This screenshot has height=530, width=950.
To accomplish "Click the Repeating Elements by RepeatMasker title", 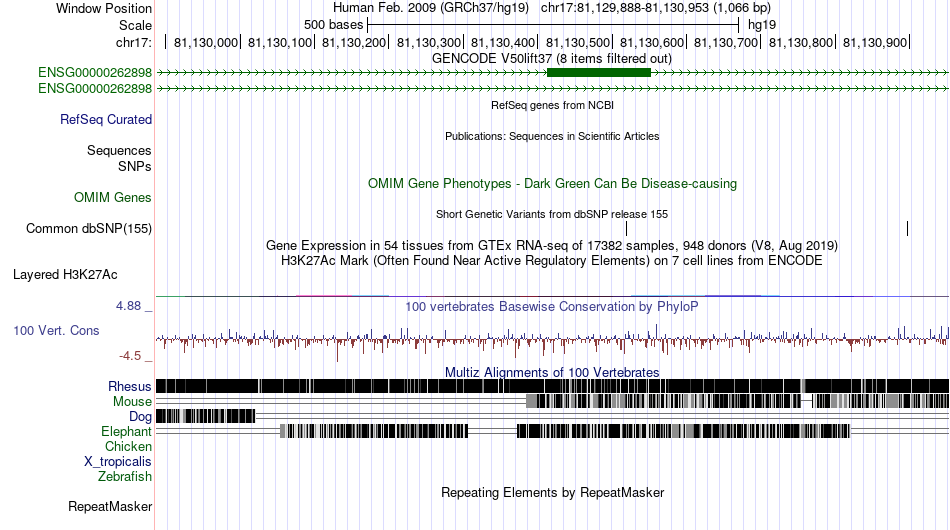I will click(x=553, y=492).
